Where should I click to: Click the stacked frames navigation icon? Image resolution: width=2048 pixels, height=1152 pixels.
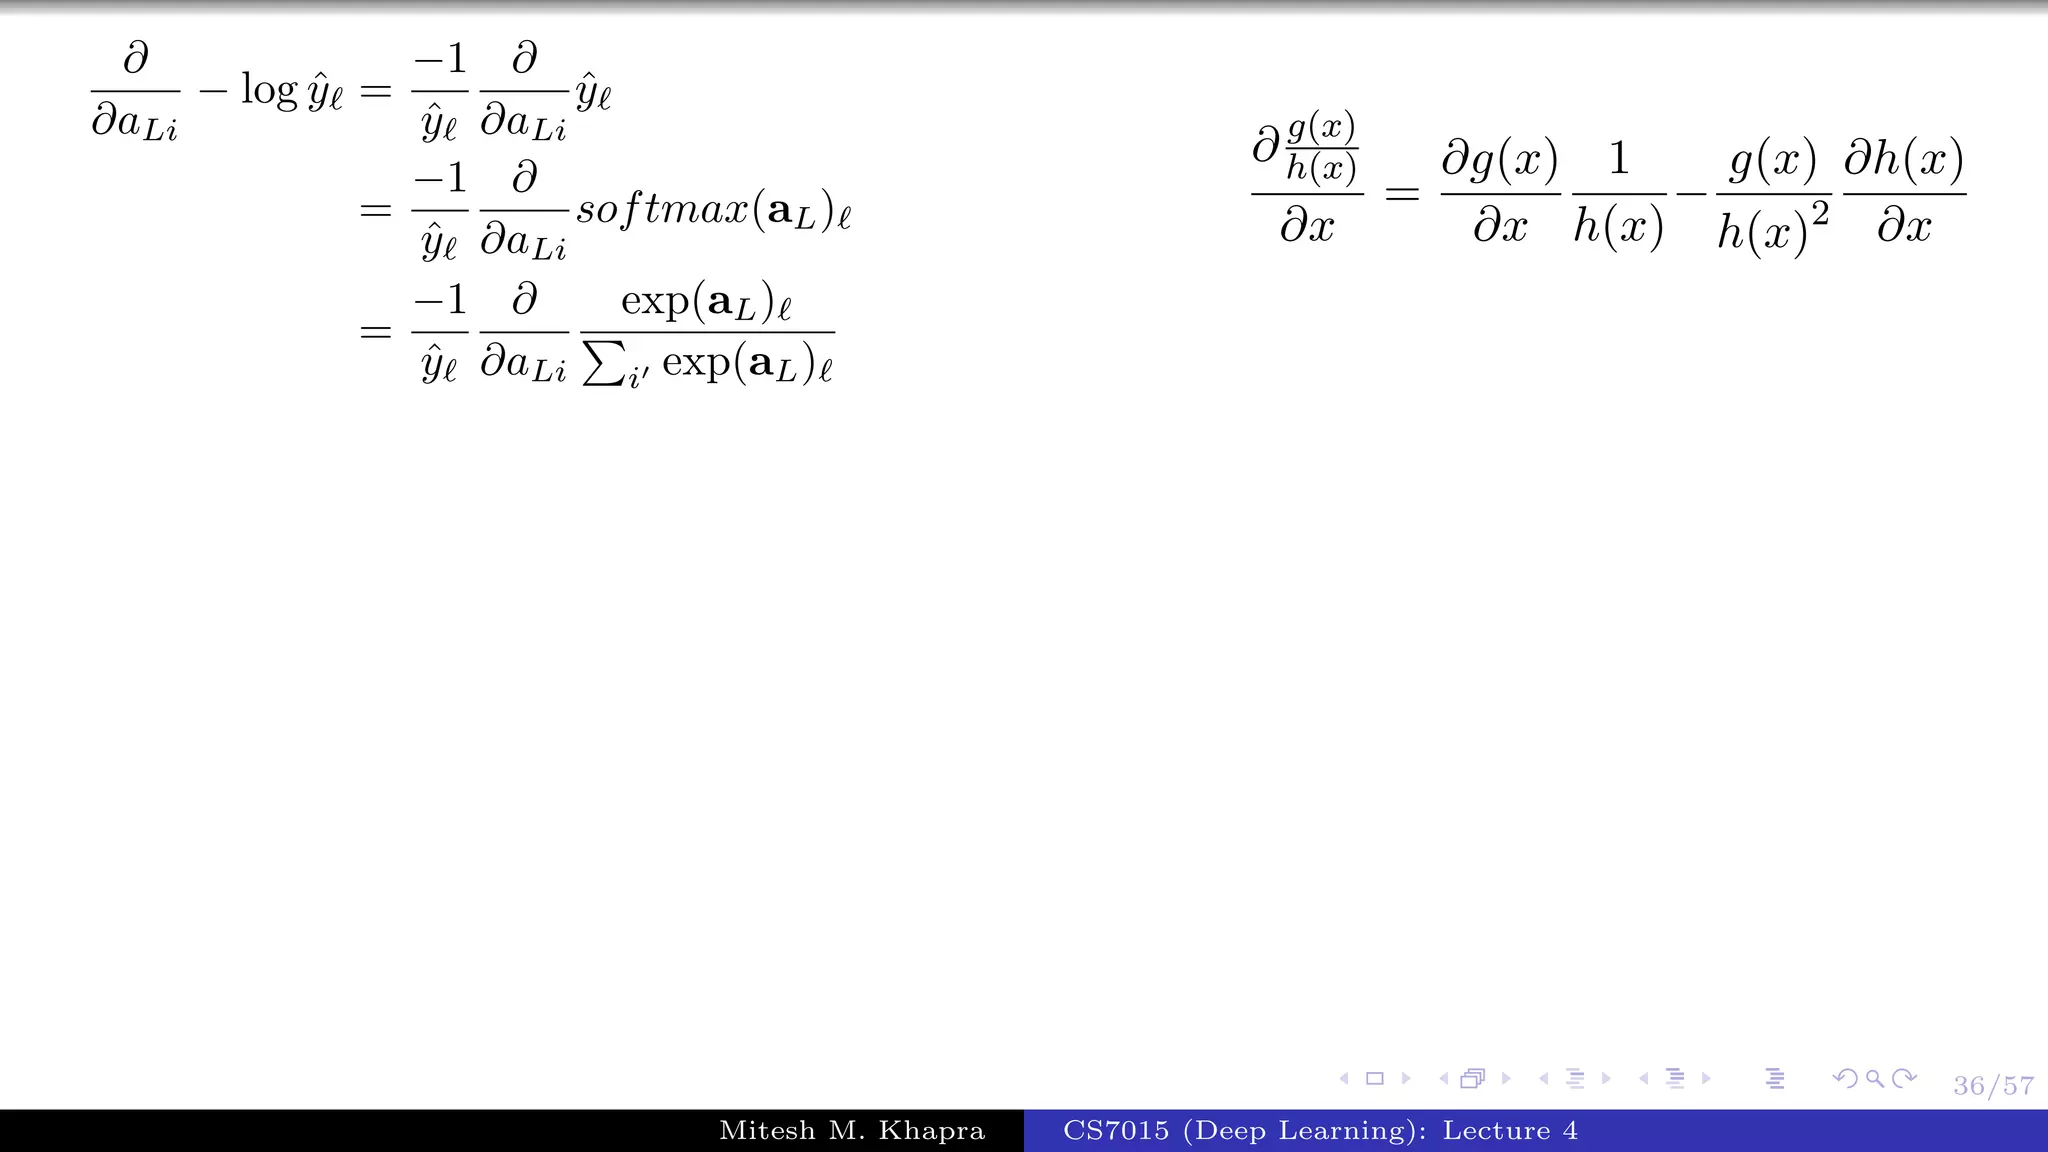pos(1473,1078)
